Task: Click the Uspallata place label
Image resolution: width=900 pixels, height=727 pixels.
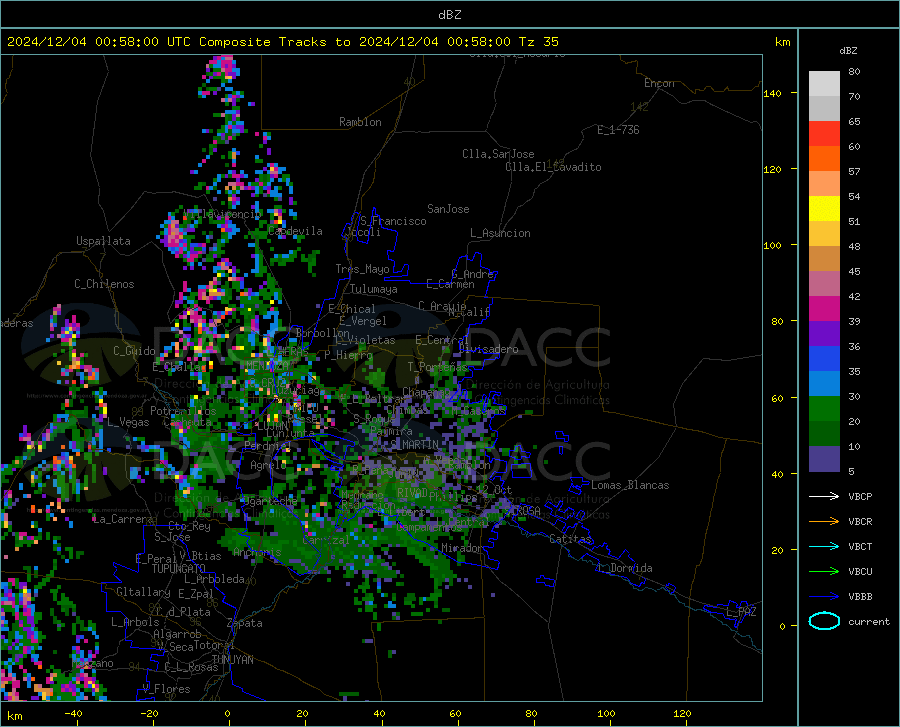Action: point(103,241)
